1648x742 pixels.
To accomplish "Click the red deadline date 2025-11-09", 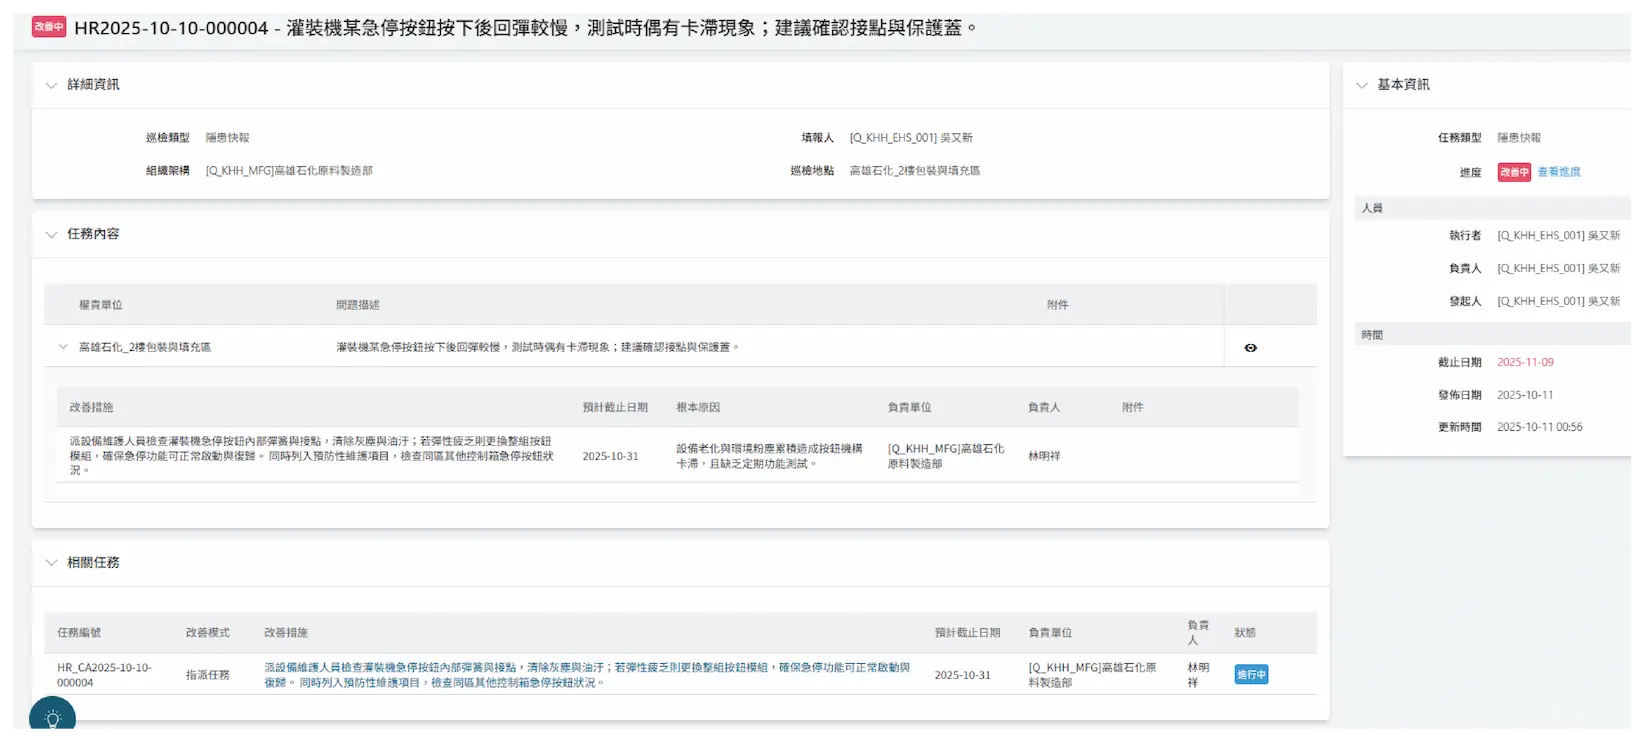I will pyautogui.click(x=1525, y=362).
